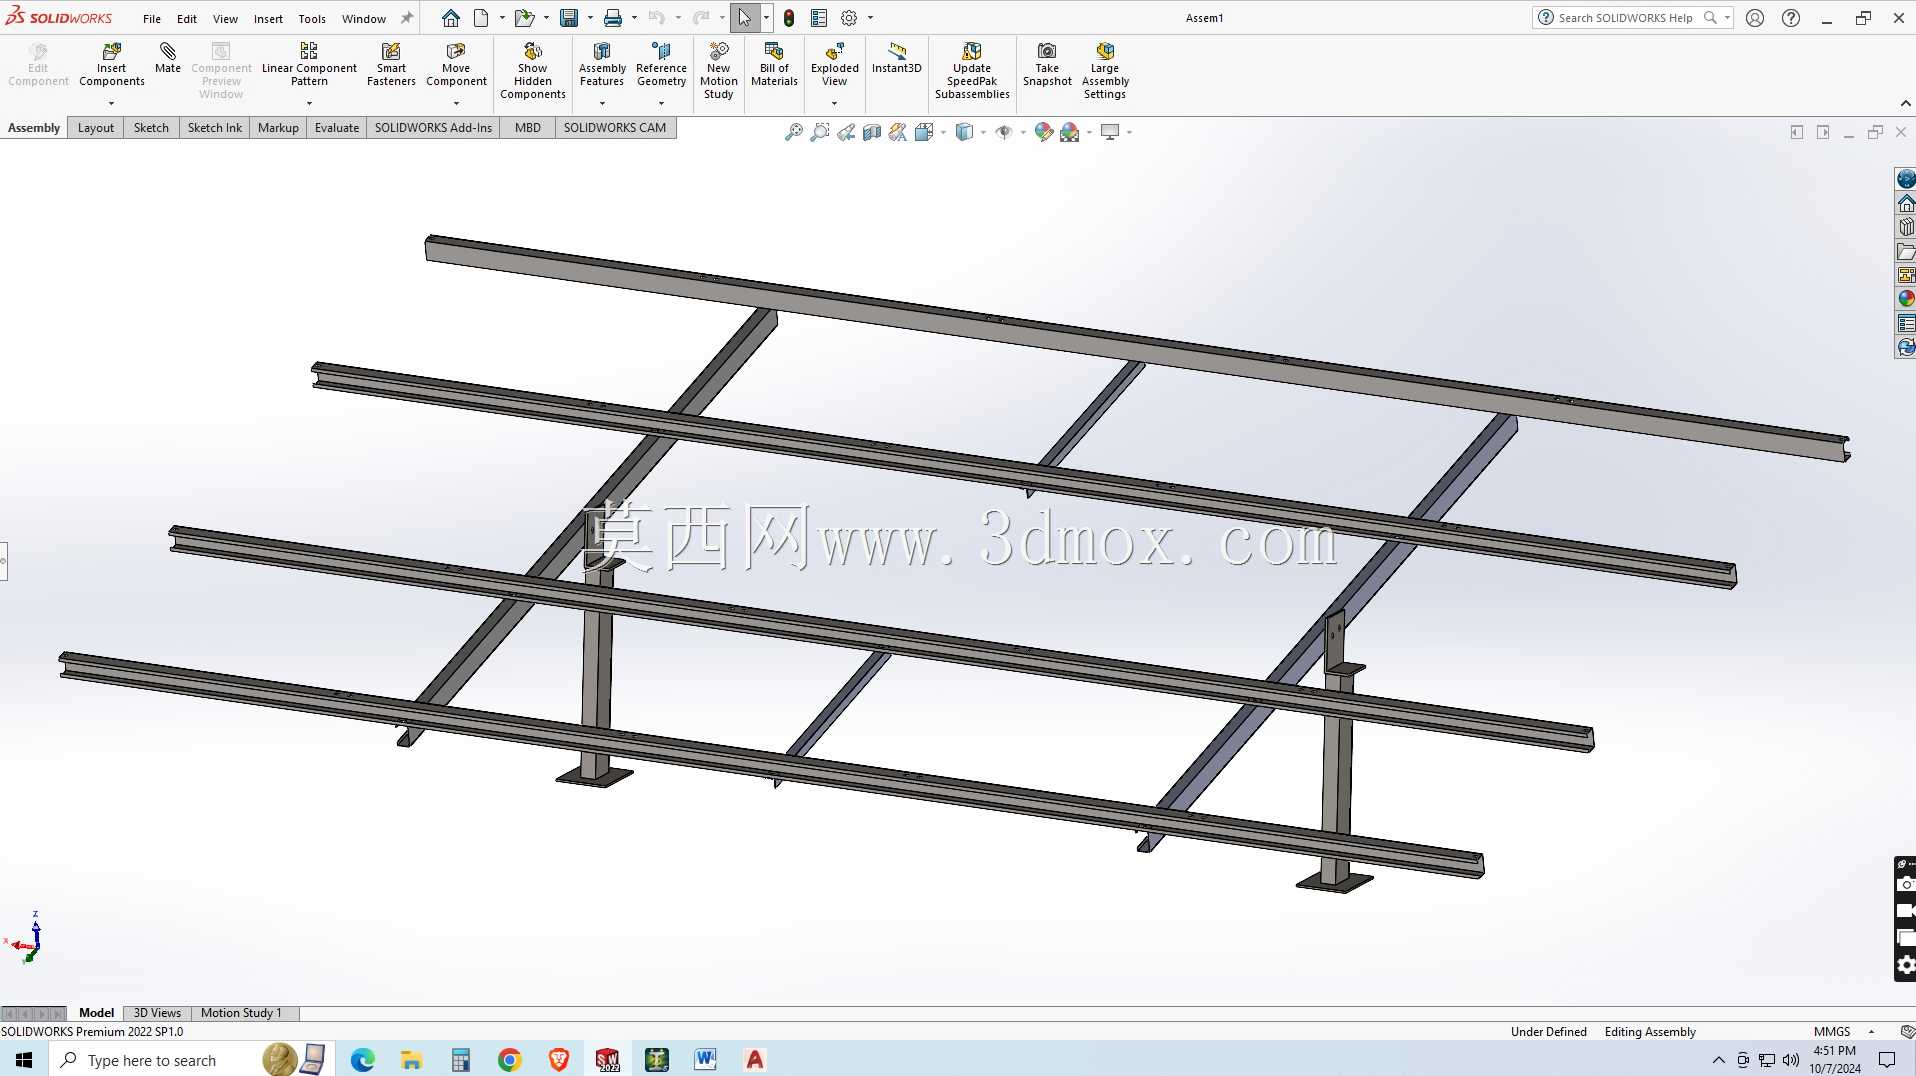Open Reference Geometry
Screen dimensions: 1916x1076
(x=661, y=65)
